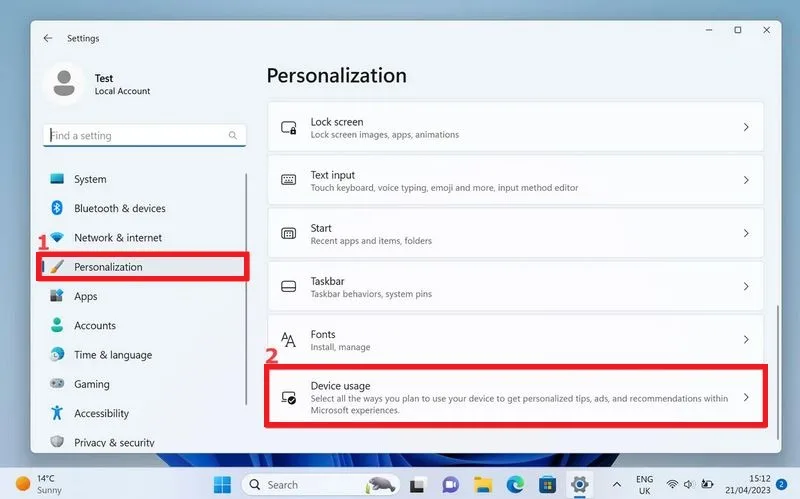Click the Device usage icon
800x499 pixels.
289,397
